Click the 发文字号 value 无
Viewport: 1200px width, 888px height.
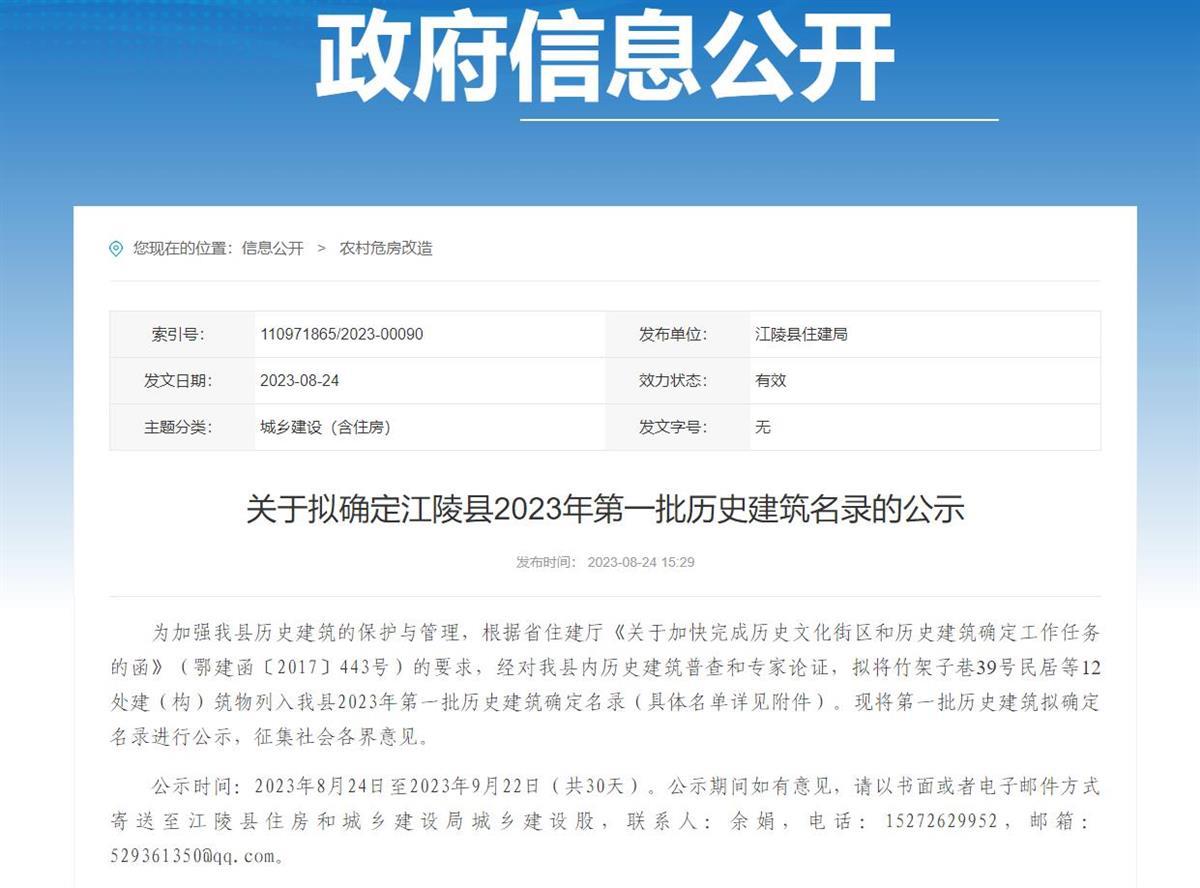pos(763,427)
